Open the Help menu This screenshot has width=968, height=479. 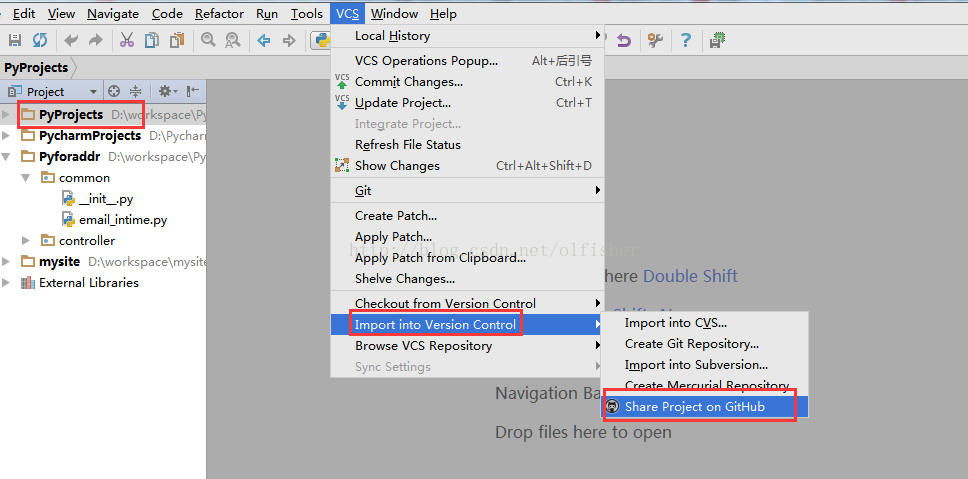[x=443, y=14]
